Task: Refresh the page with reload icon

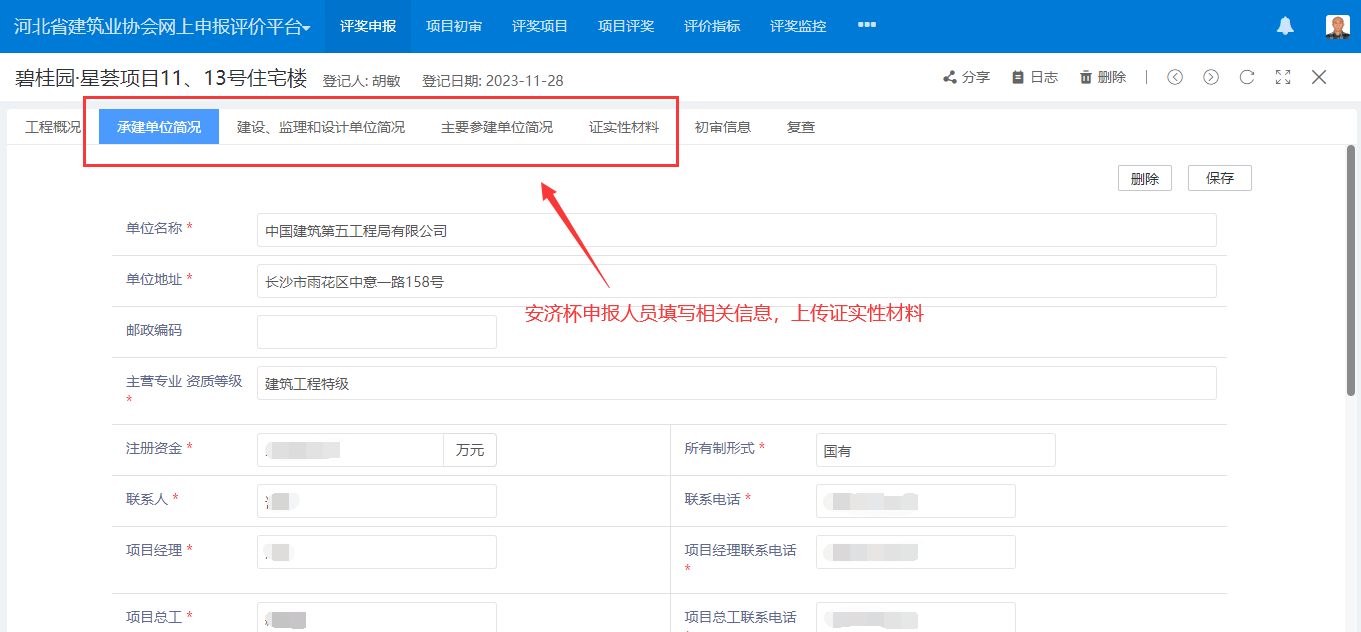Action: (1247, 77)
